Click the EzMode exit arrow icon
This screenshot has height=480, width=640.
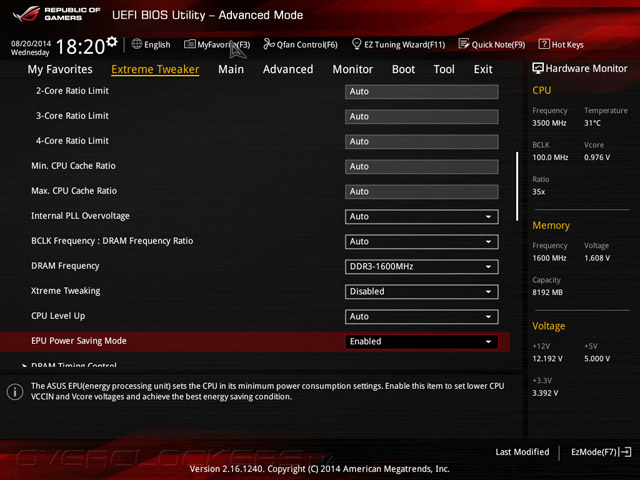point(625,452)
